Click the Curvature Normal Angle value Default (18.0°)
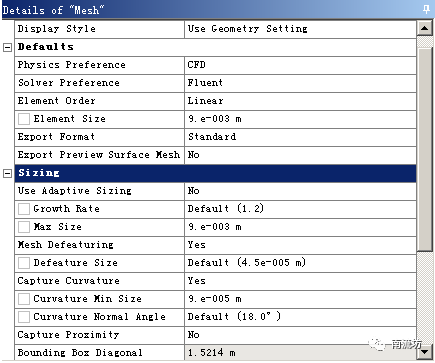Screen dimensions: 435x363 click(x=300, y=317)
